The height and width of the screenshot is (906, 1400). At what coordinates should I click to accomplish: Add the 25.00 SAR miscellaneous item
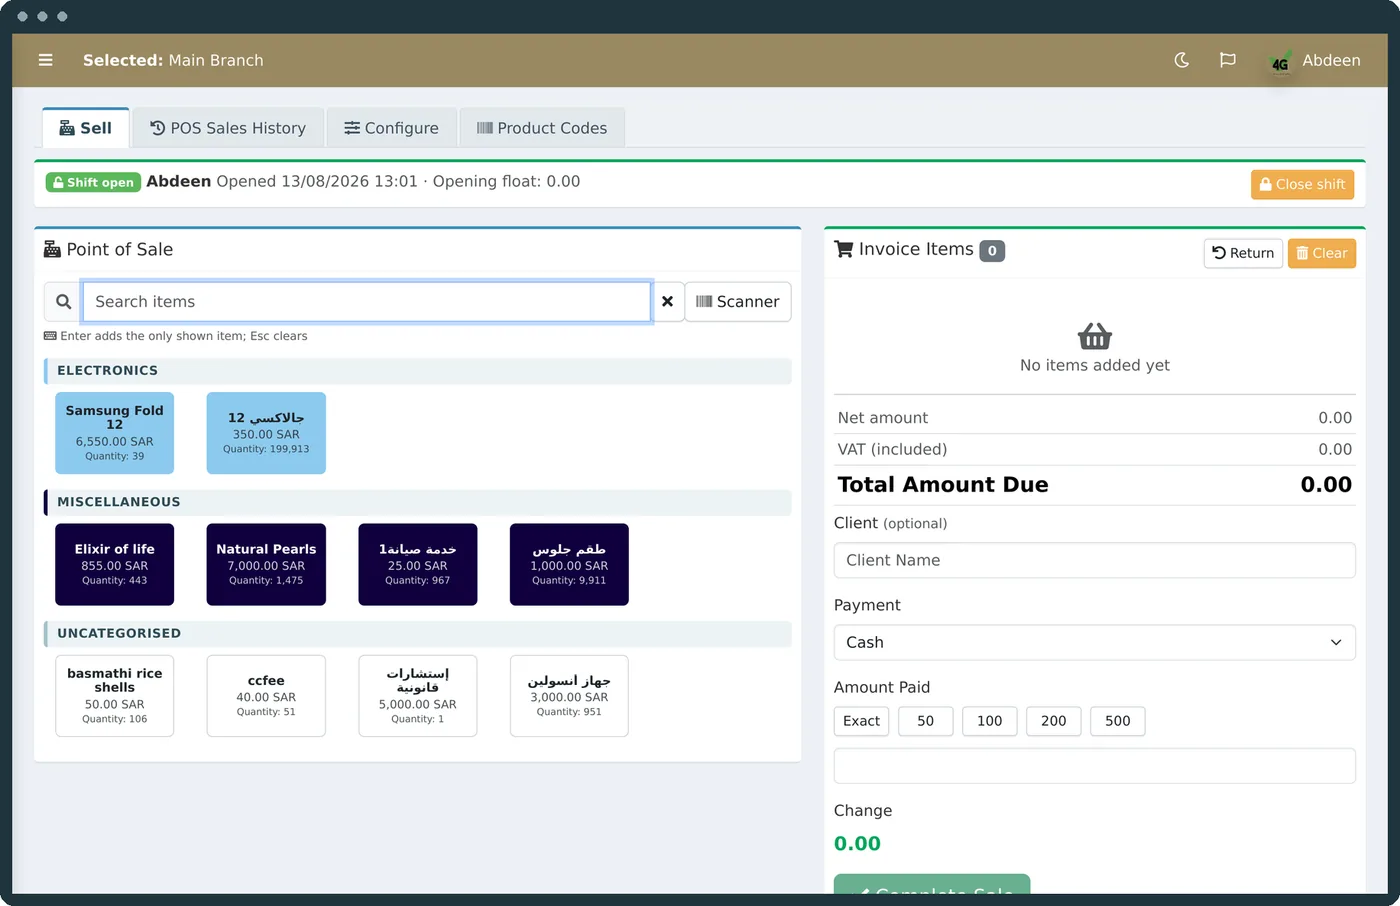click(418, 564)
